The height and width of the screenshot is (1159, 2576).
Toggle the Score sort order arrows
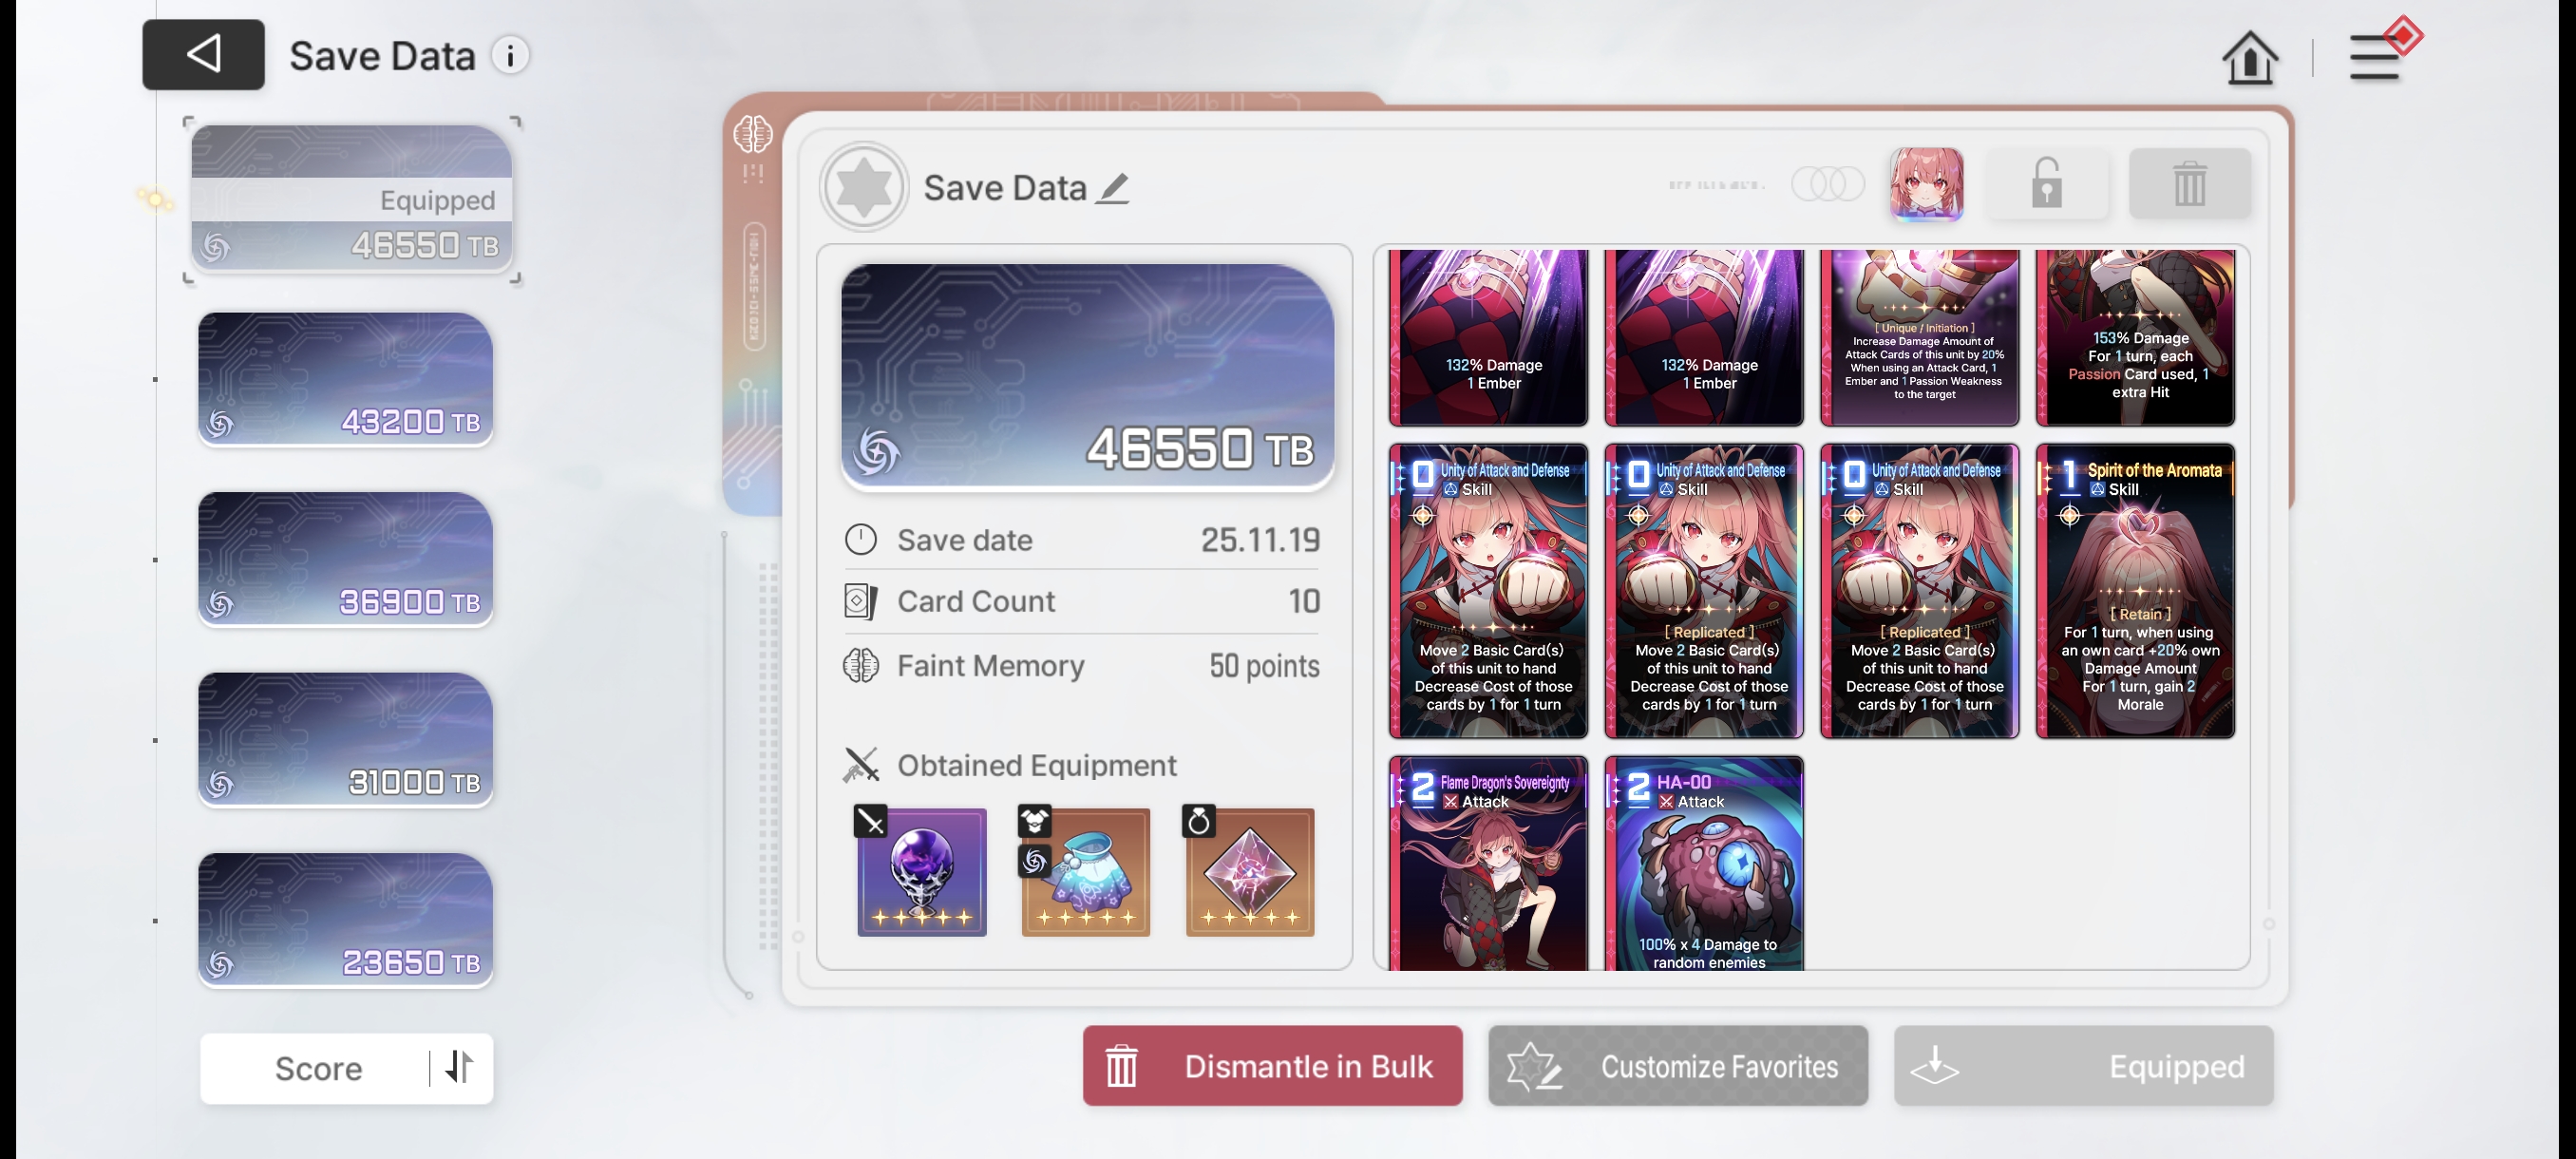click(459, 1066)
